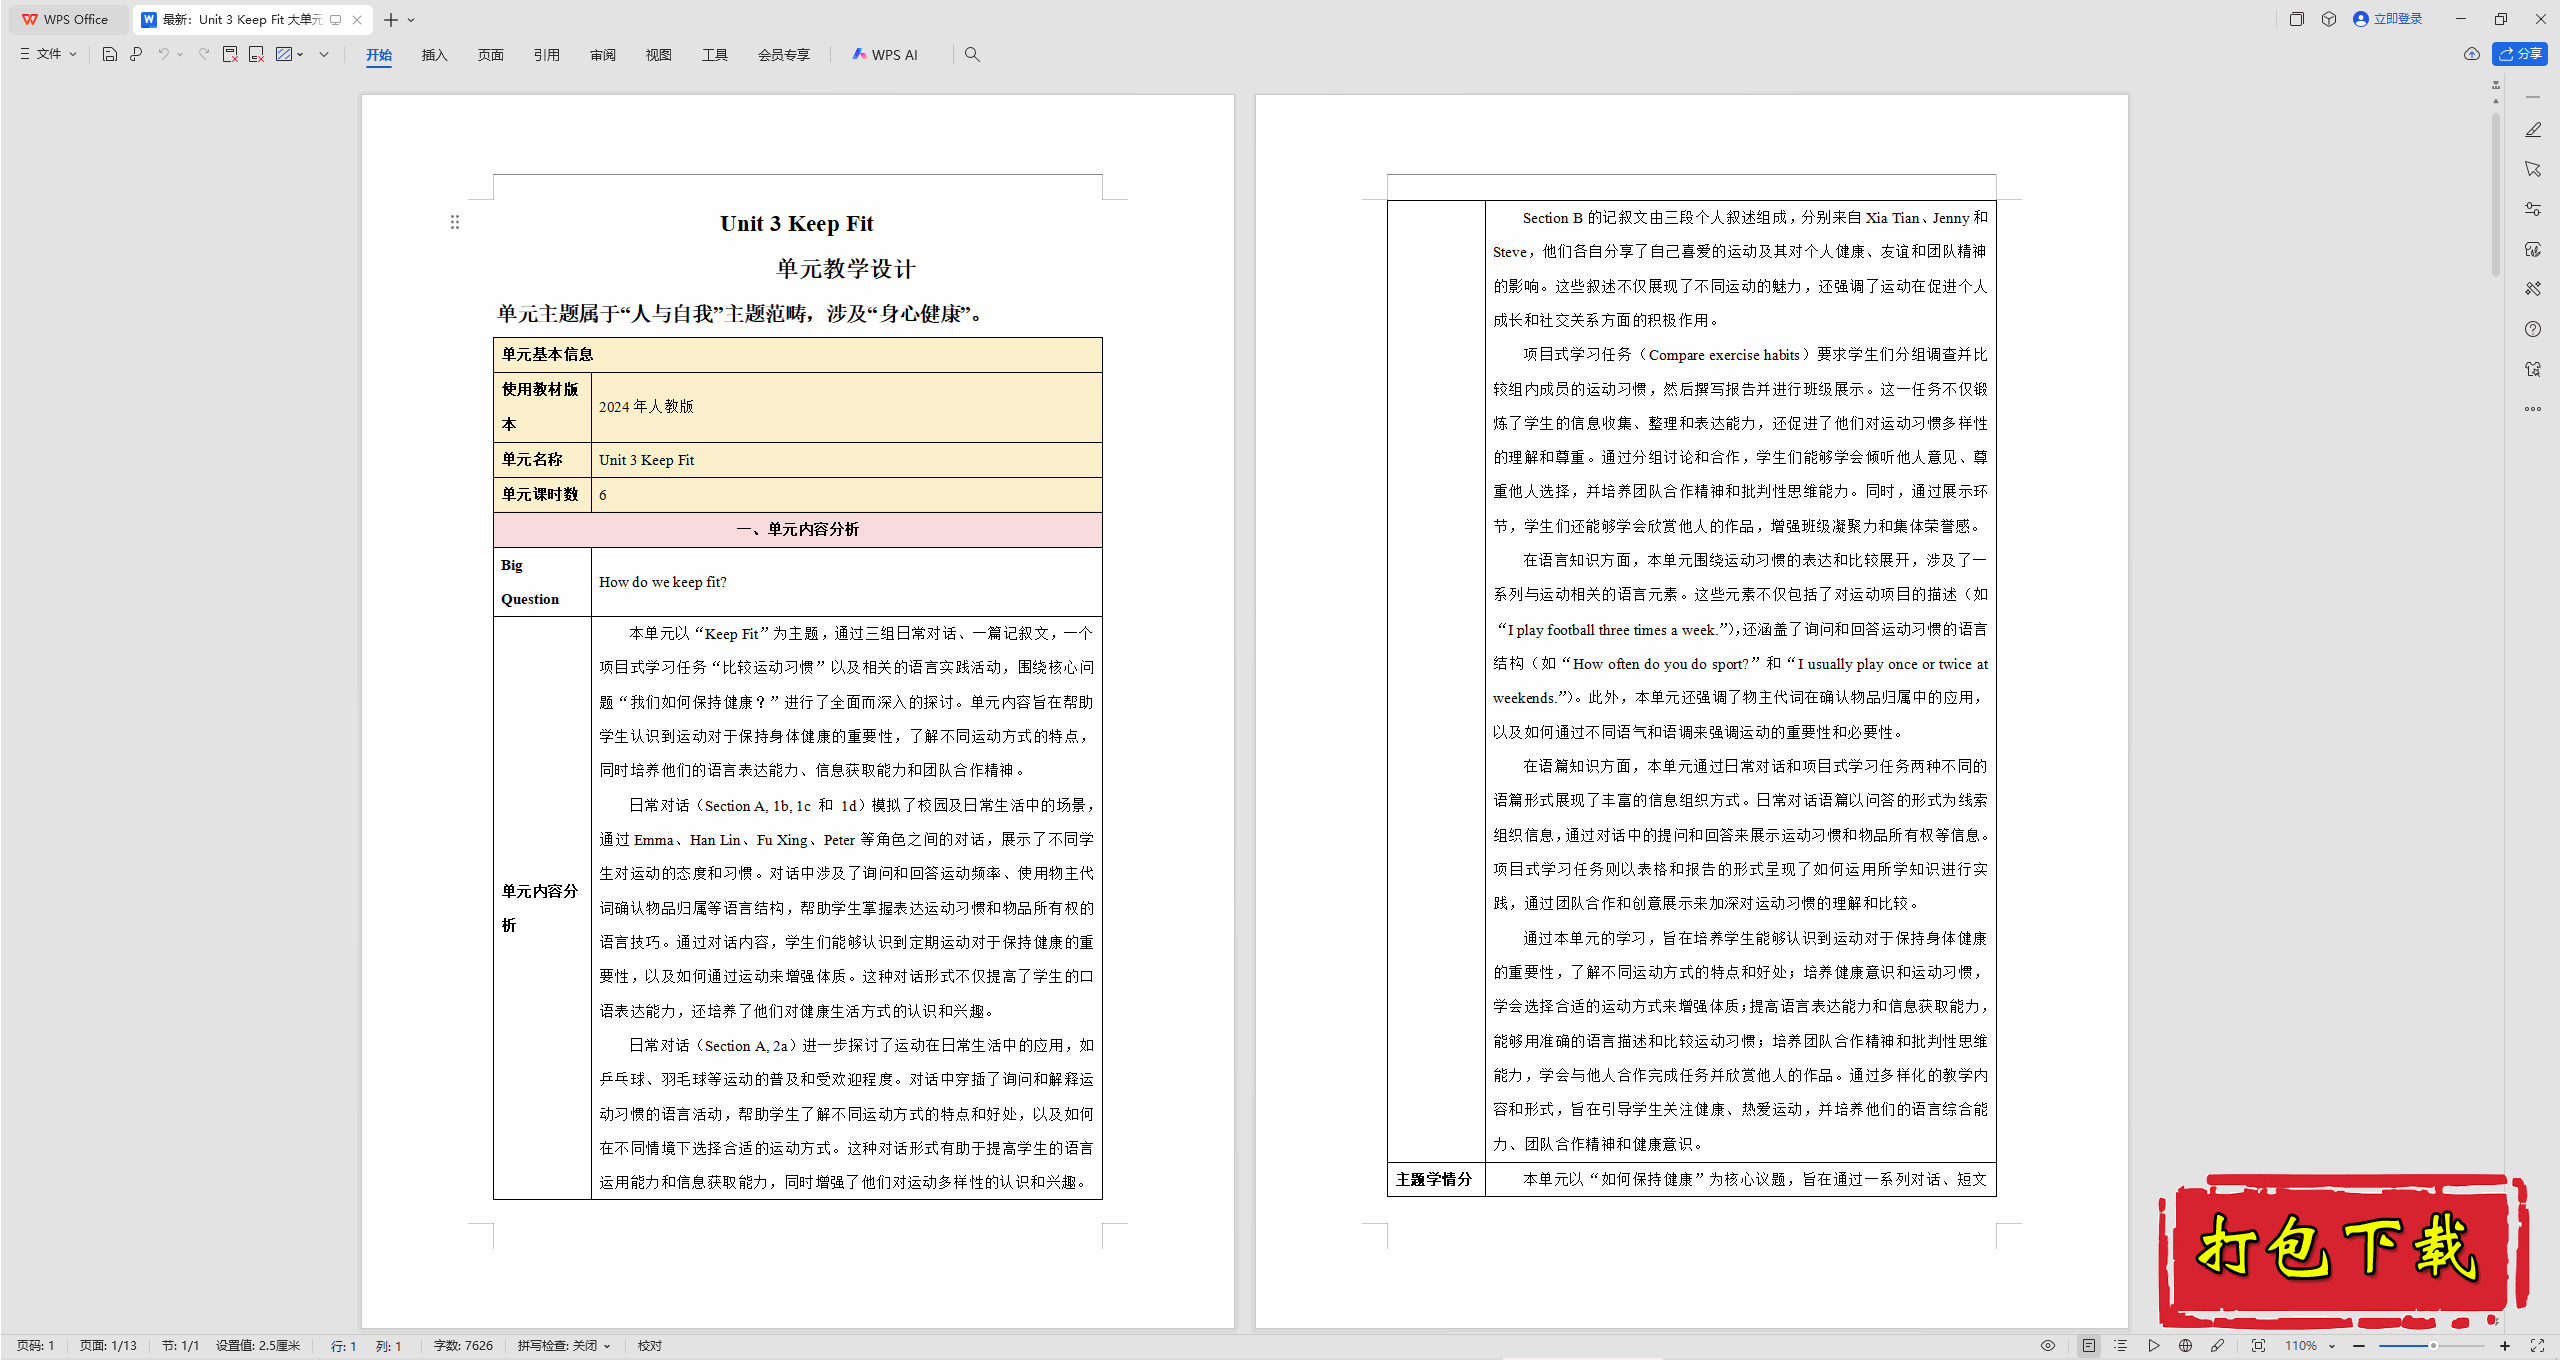Click the 'How do we keep fit?' cell
2560x1360 pixels.
(847, 582)
